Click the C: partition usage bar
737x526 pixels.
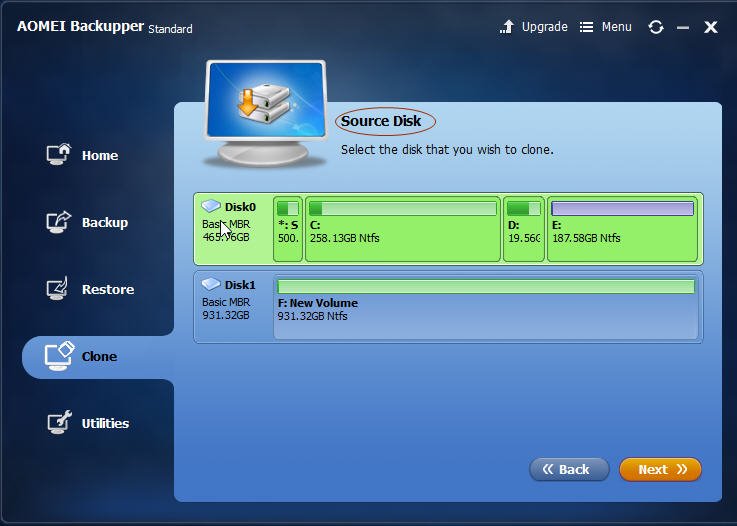click(x=403, y=208)
